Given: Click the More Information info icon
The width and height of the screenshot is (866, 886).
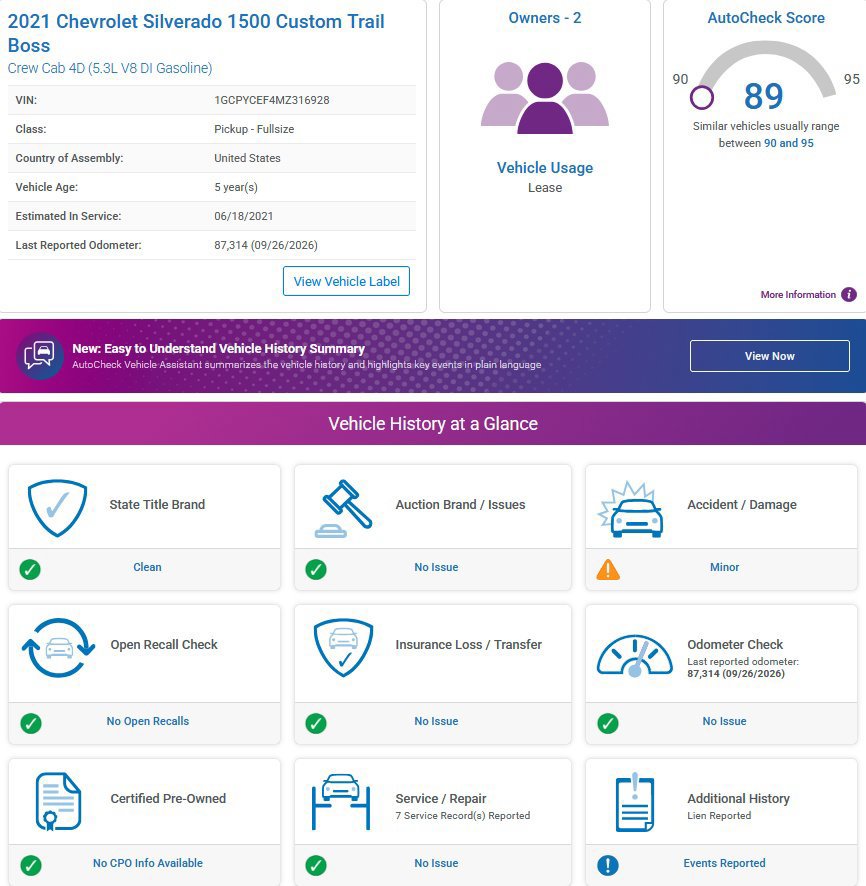Looking at the screenshot, I should tap(848, 294).
